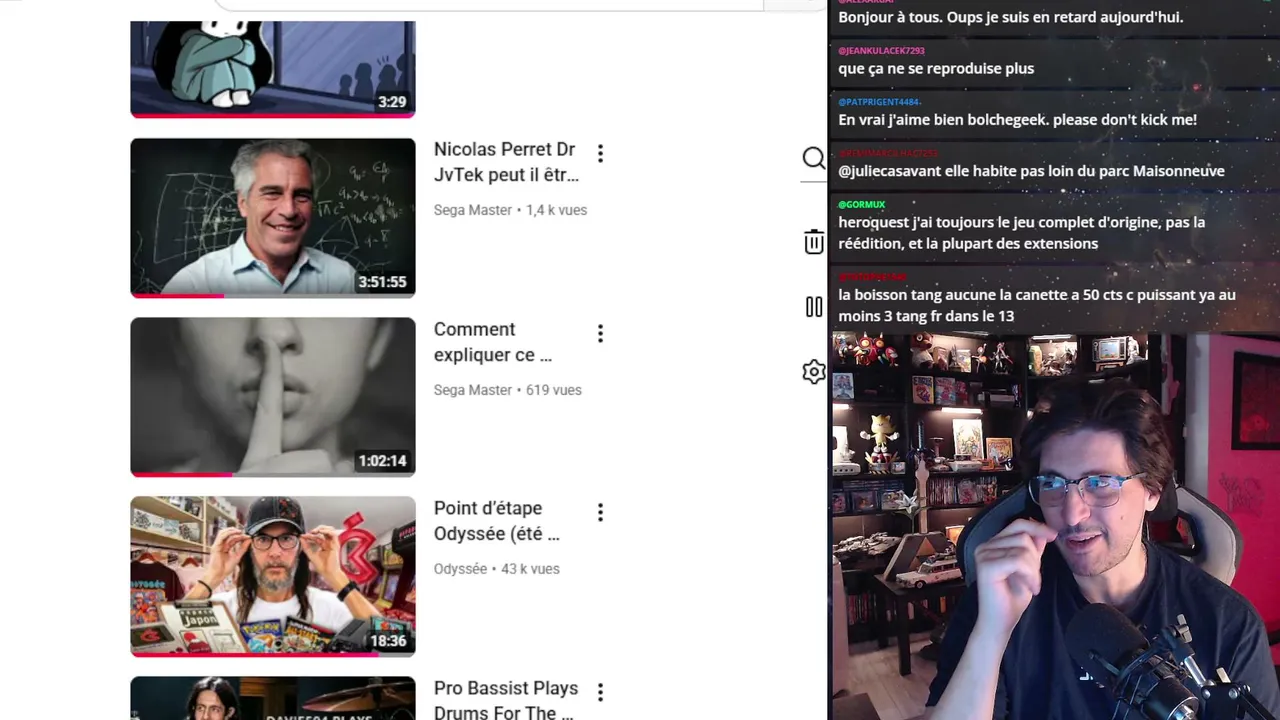This screenshot has height=720, width=1280.
Task: Open the 3:29 cartoon video thumbnail
Action: tap(273, 69)
